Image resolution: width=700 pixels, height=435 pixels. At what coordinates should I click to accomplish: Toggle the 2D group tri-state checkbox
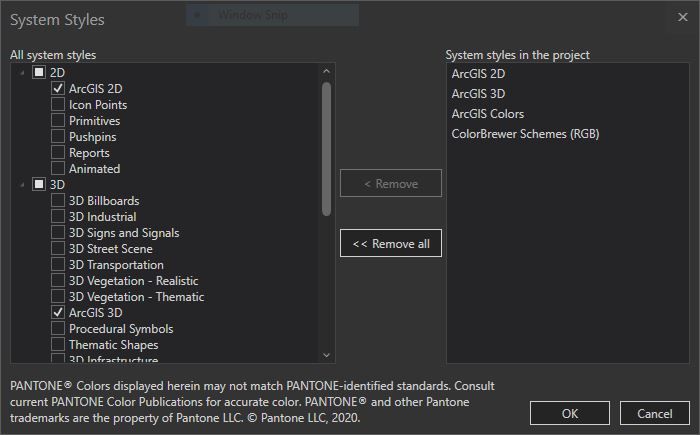[x=39, y=73]
